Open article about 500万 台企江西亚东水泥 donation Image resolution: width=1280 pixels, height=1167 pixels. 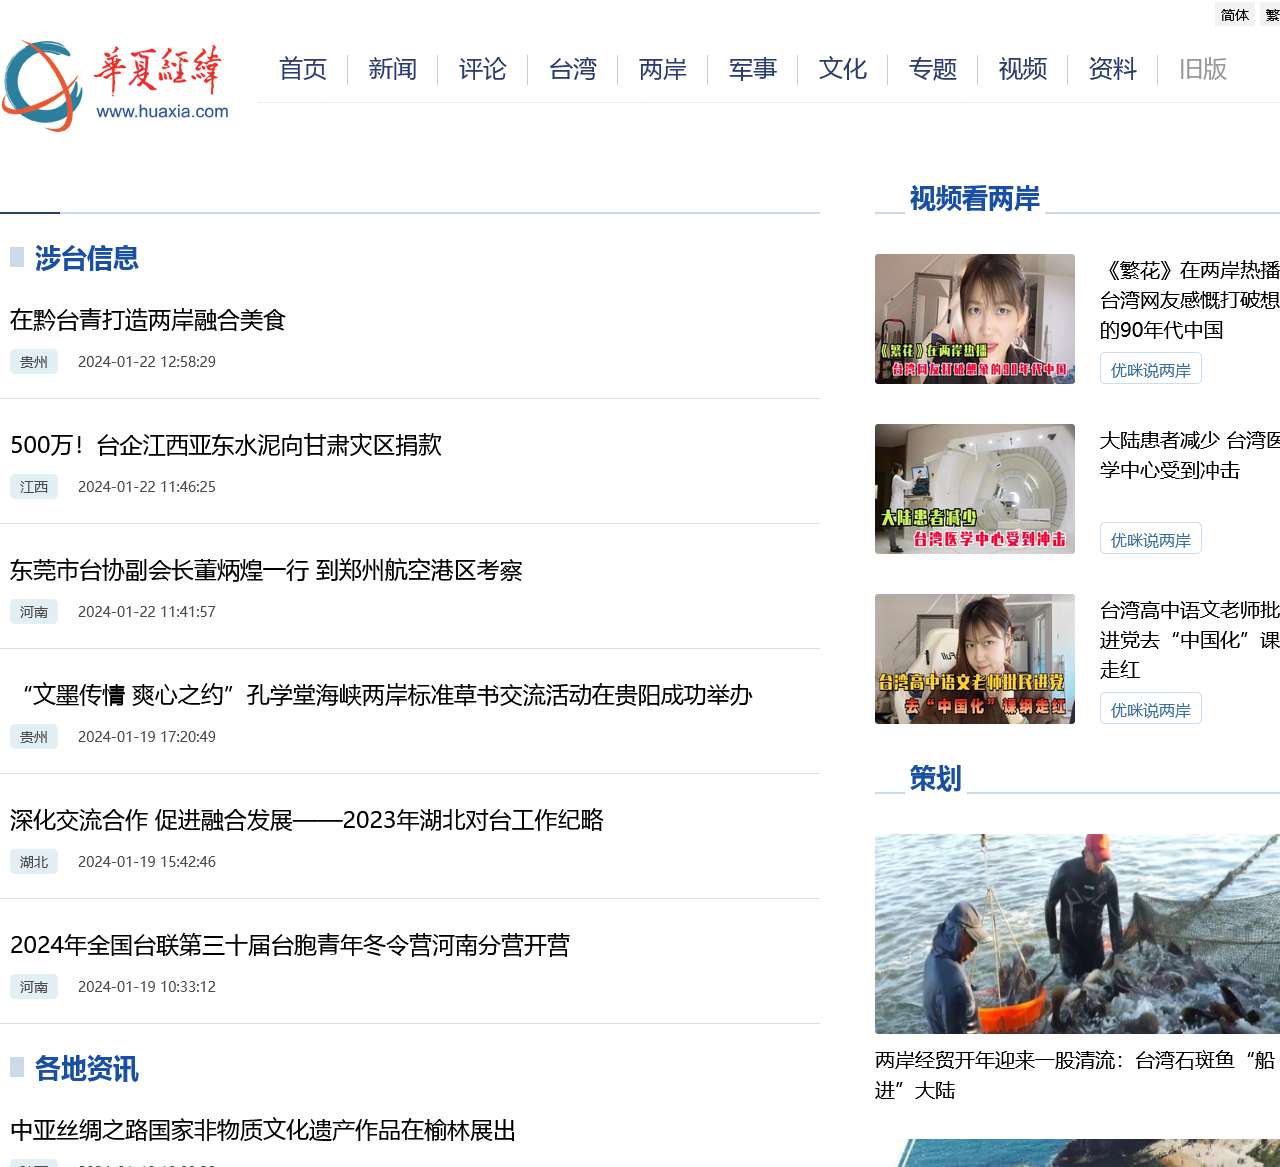[226, 445]
